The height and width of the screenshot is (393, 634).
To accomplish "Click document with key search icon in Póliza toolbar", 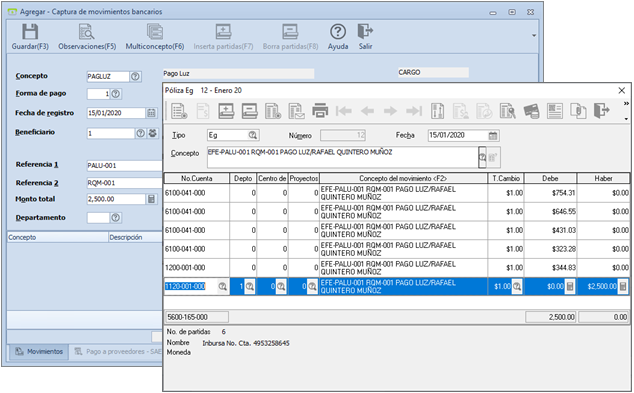I will tap(507, 111).
